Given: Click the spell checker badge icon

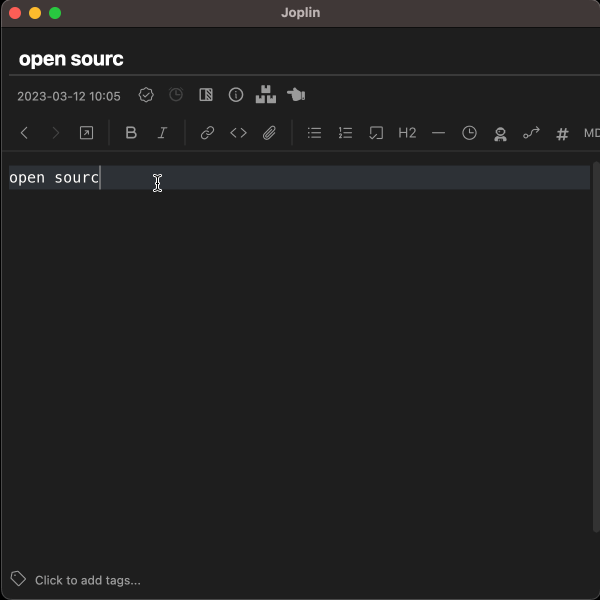Looking at the screenshot, I should pyautogui.click(x=146, y=95).
